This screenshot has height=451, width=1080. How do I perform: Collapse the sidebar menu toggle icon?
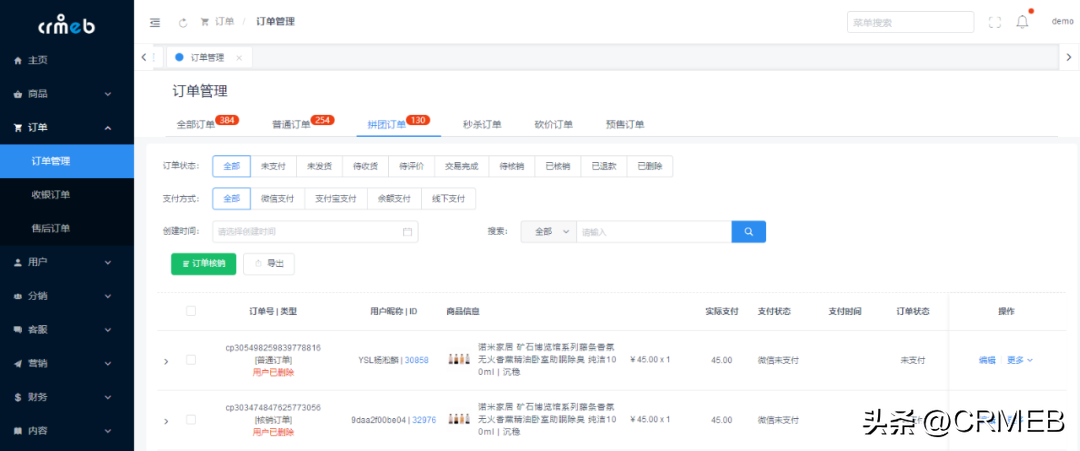click(x=155, y=22)
